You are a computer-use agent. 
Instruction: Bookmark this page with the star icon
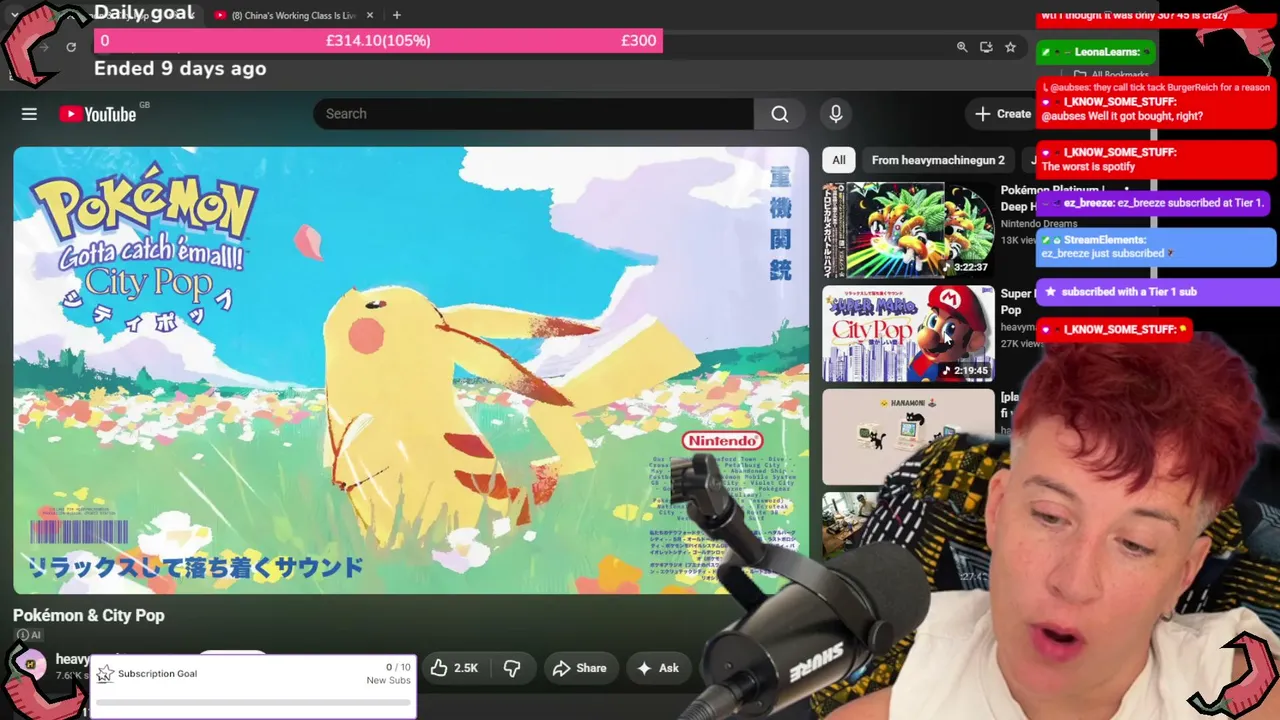point(1011,47)
